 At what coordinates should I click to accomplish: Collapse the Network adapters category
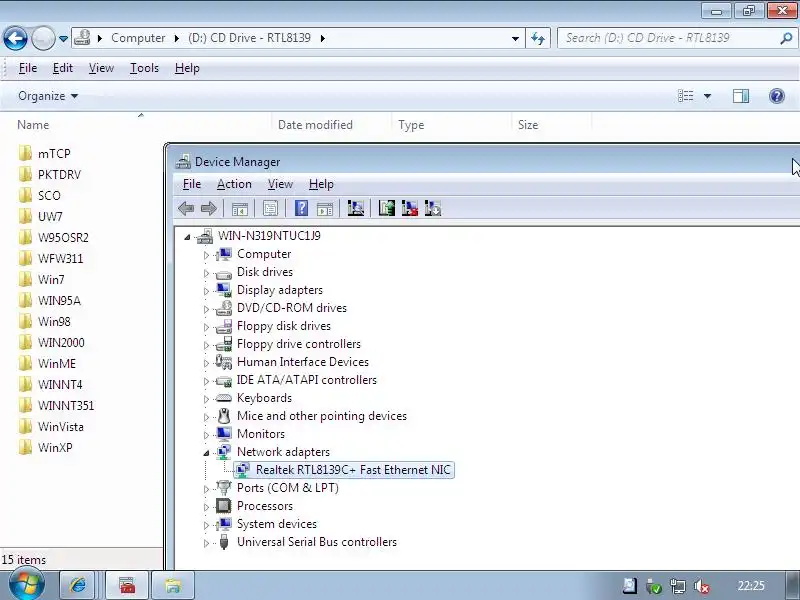point(206,453)
